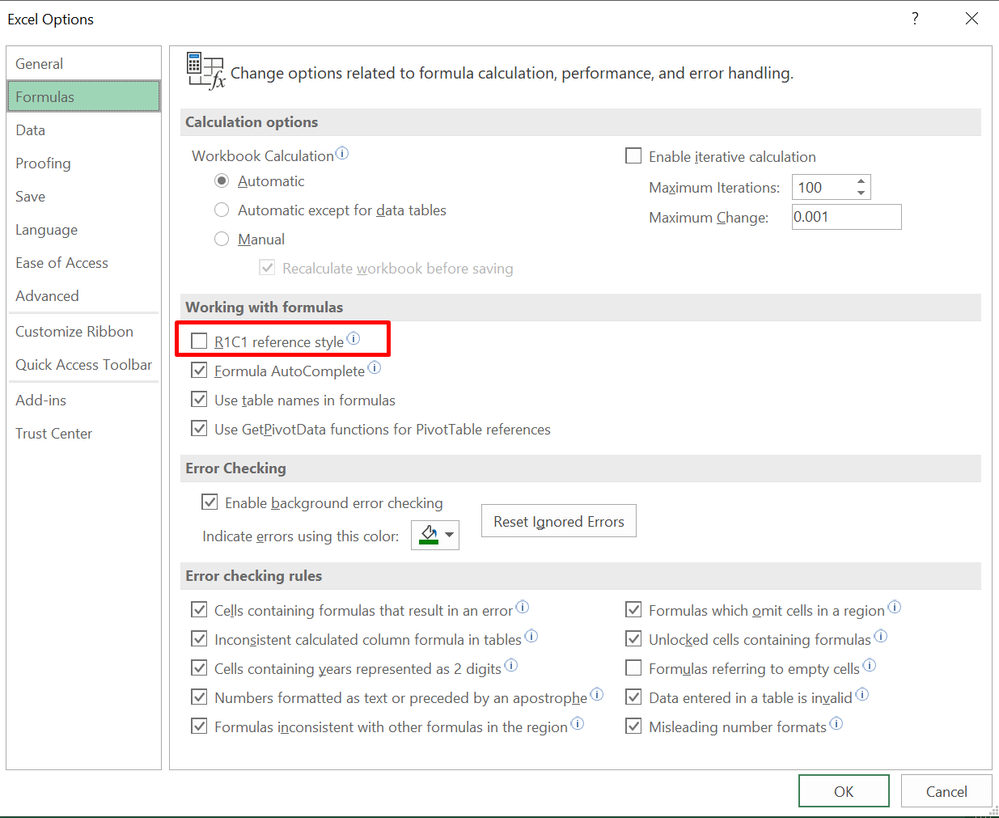
Task: Check Enable iterative calculation
Action: coord(633,156)
